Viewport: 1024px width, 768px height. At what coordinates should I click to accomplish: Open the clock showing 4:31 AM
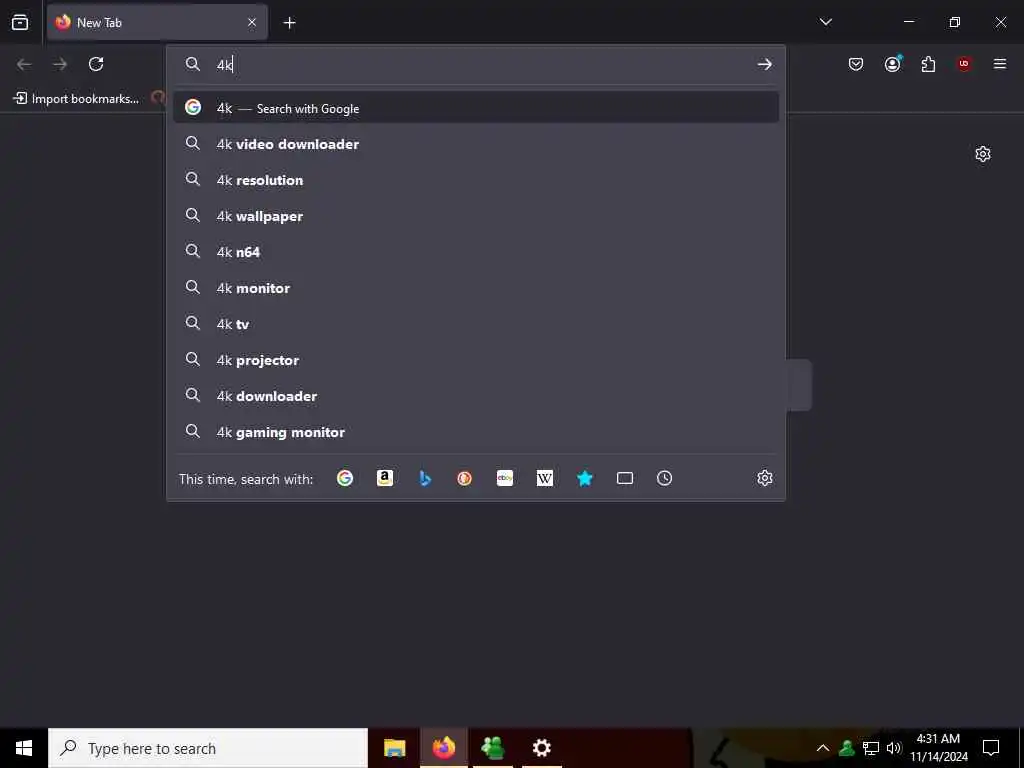[938, 748]
